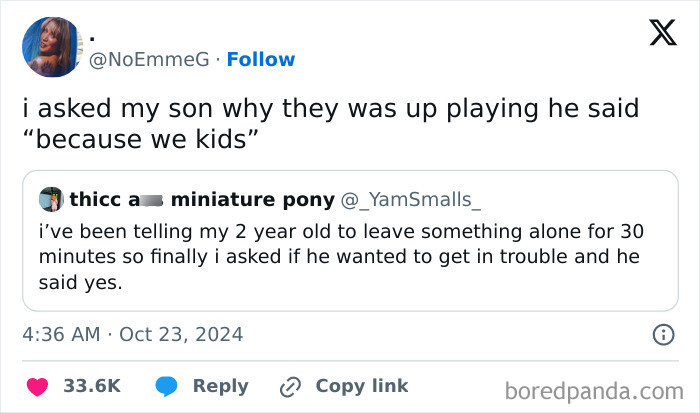This screenshot has width=700, height=413.
Task: Click the @_YamSmalls_ handle
Action: tap(411, 199)
